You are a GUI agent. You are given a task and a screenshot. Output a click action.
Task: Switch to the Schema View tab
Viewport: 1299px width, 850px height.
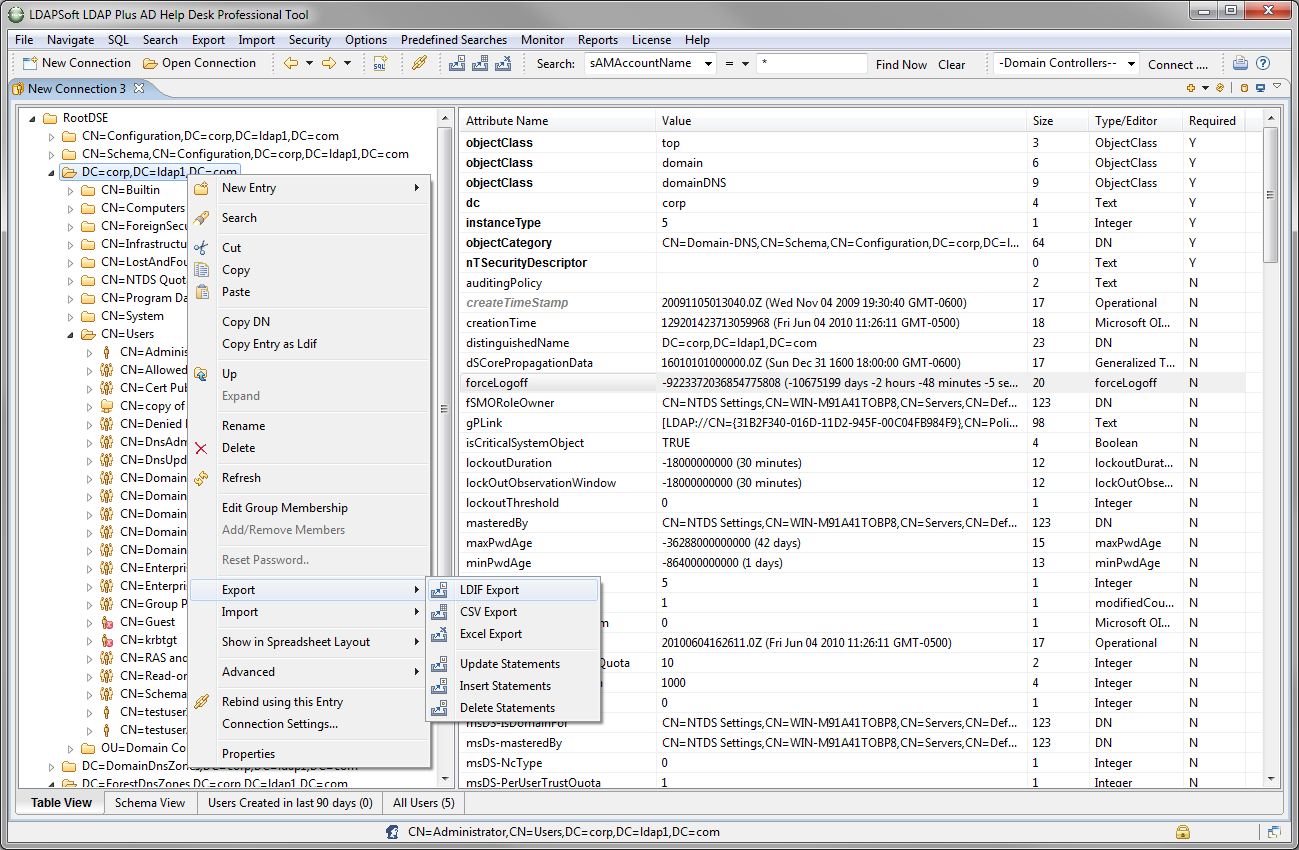[149, 803]
